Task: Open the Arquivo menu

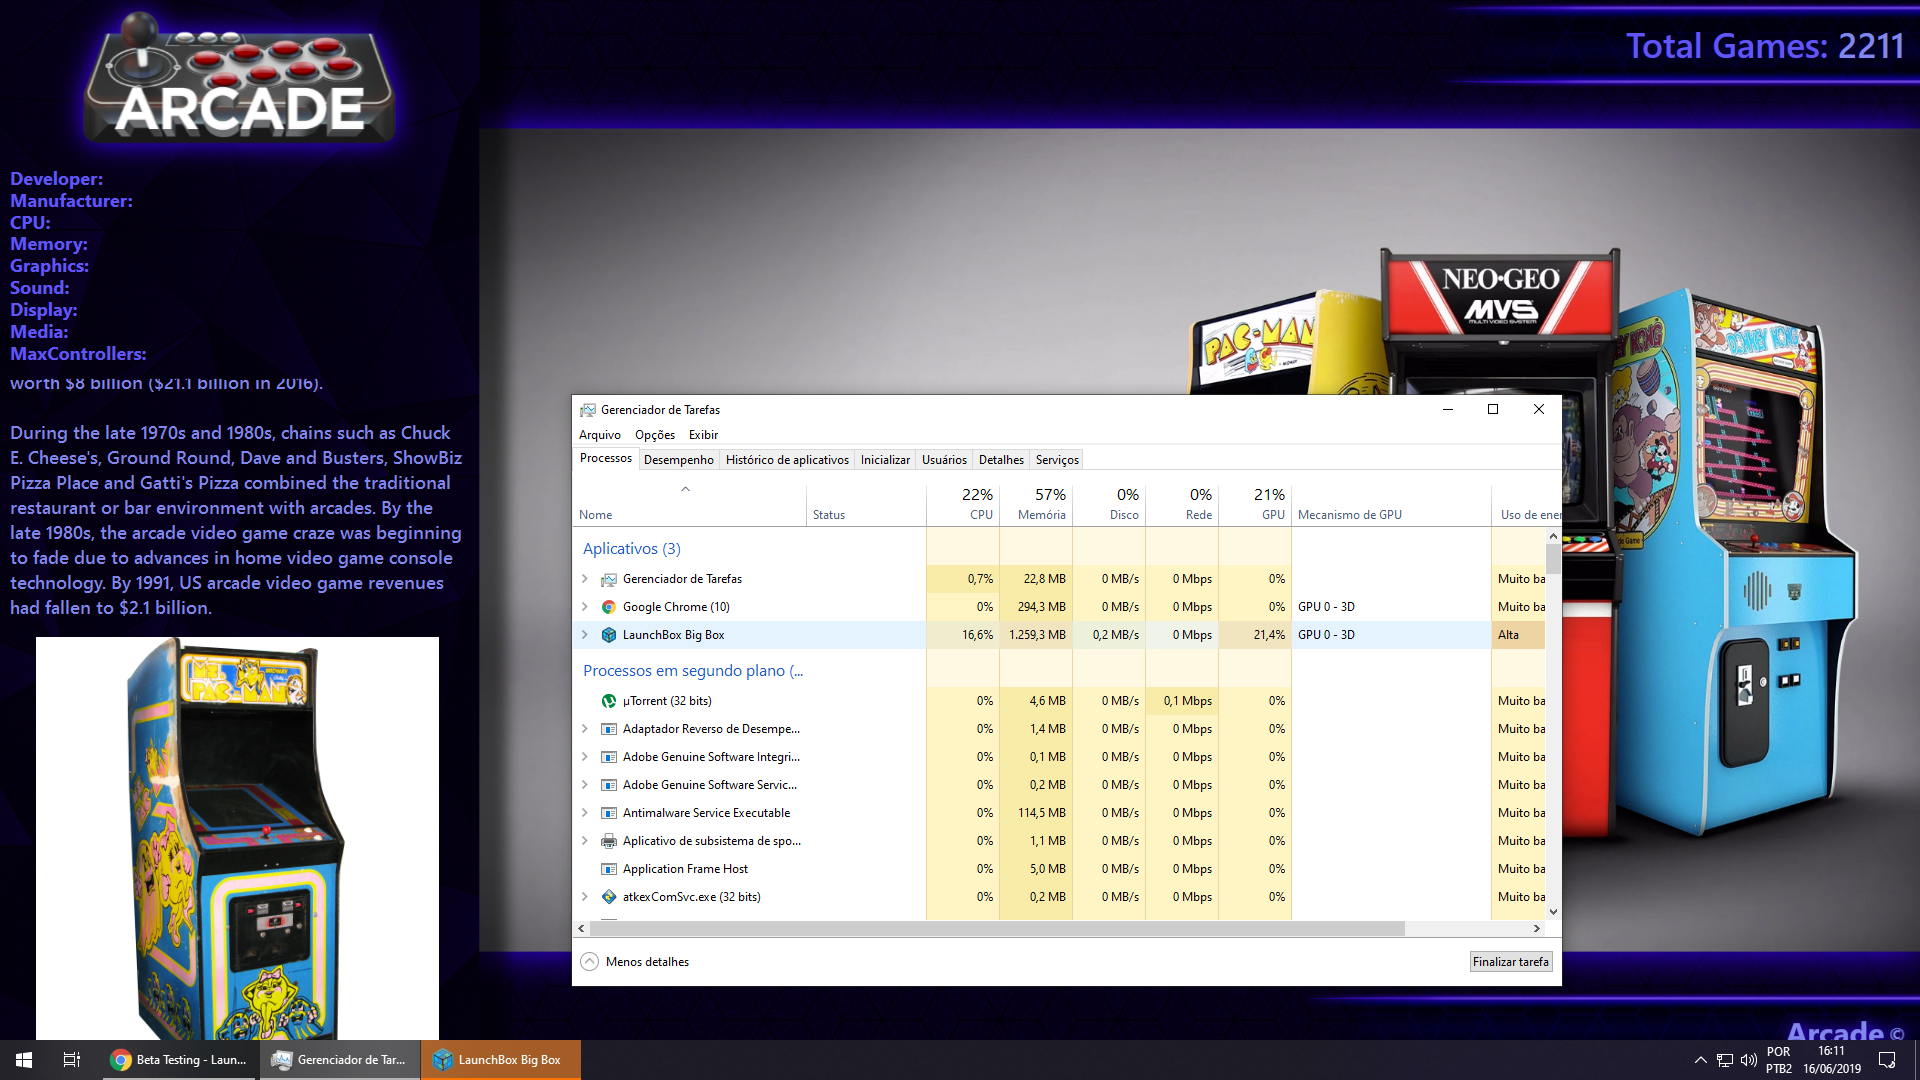Action: click(x=600, y=435)
